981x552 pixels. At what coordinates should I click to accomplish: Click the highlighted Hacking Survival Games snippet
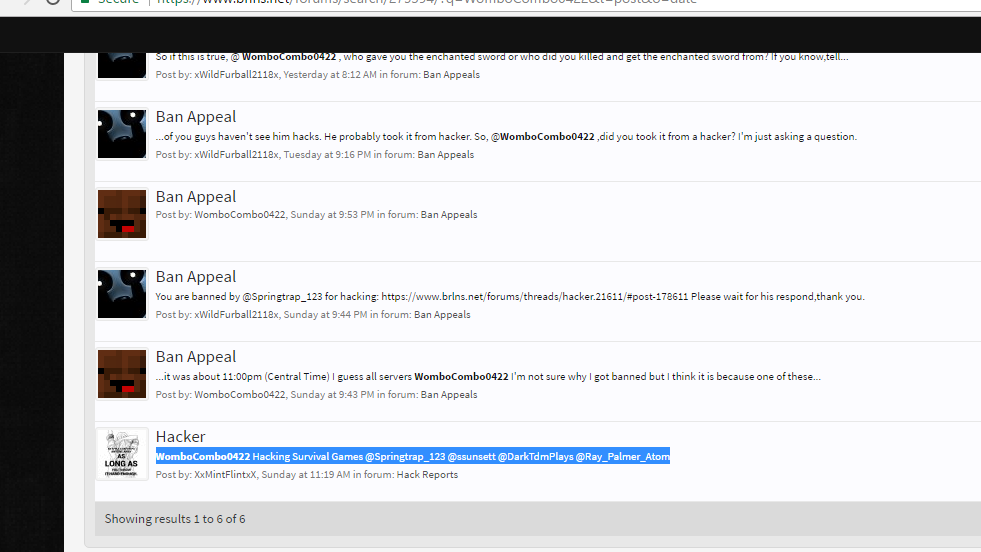coord(413,456)
